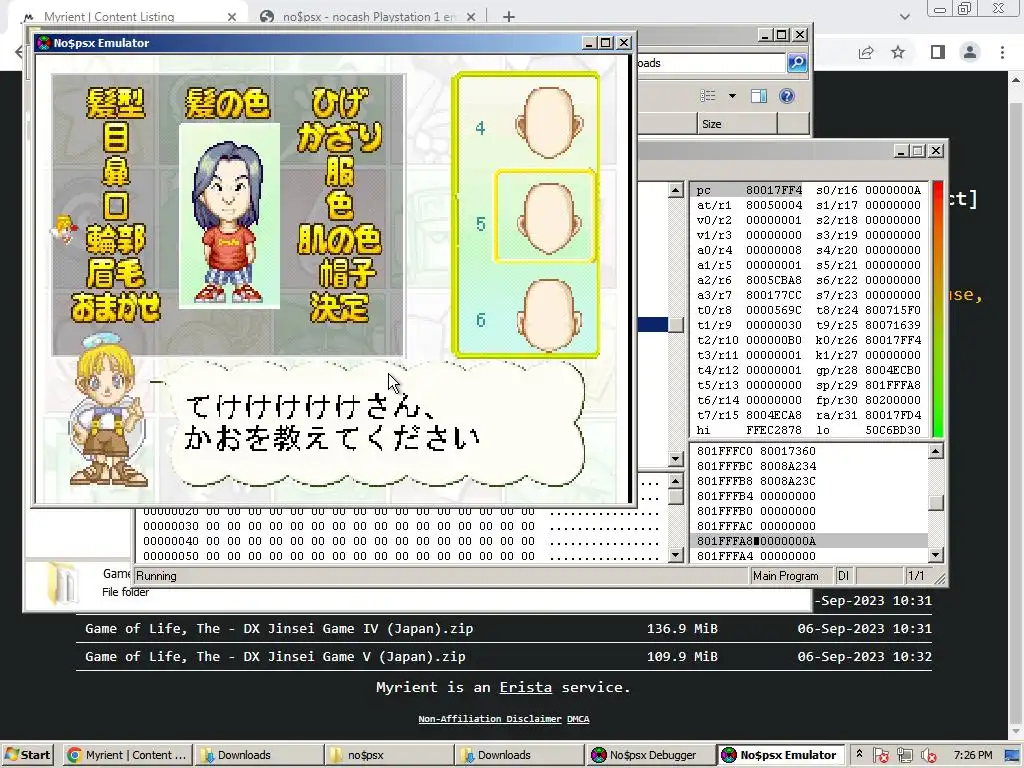Click the search magnifier in Explorer window
The height and width of the screenshot is (768, 1024).
(x=797, y=63)
